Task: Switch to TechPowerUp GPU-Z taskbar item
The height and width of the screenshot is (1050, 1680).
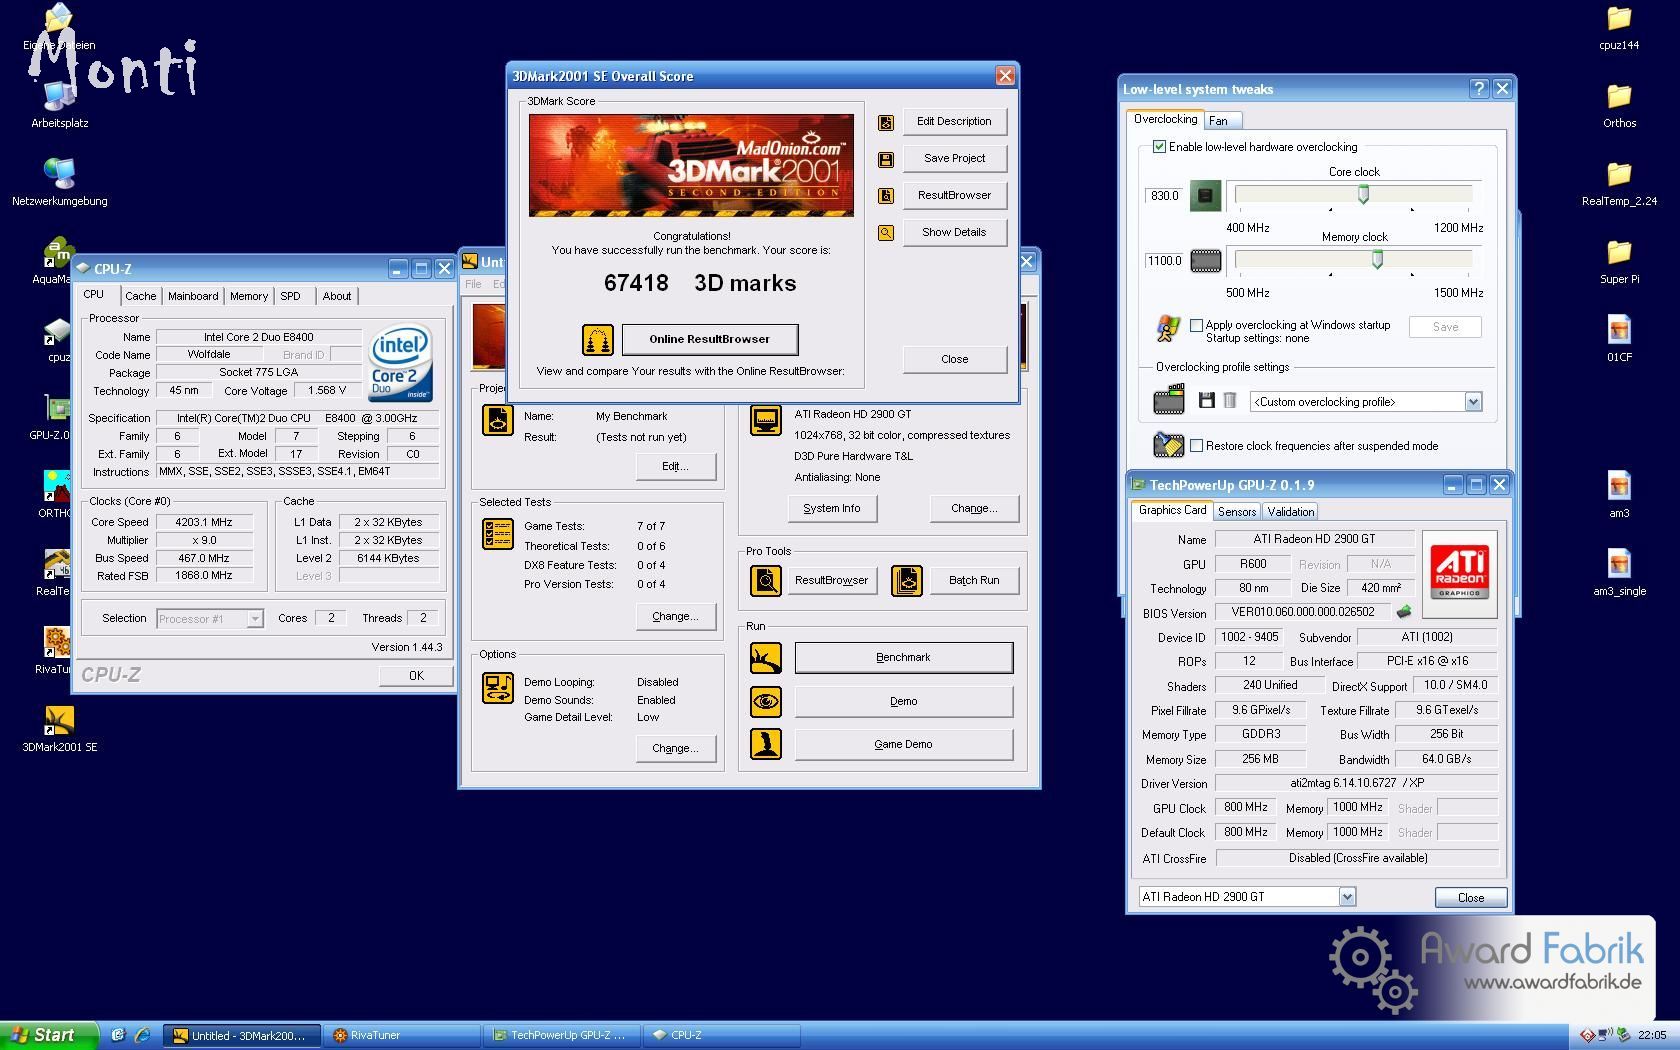Action: 561,1036
